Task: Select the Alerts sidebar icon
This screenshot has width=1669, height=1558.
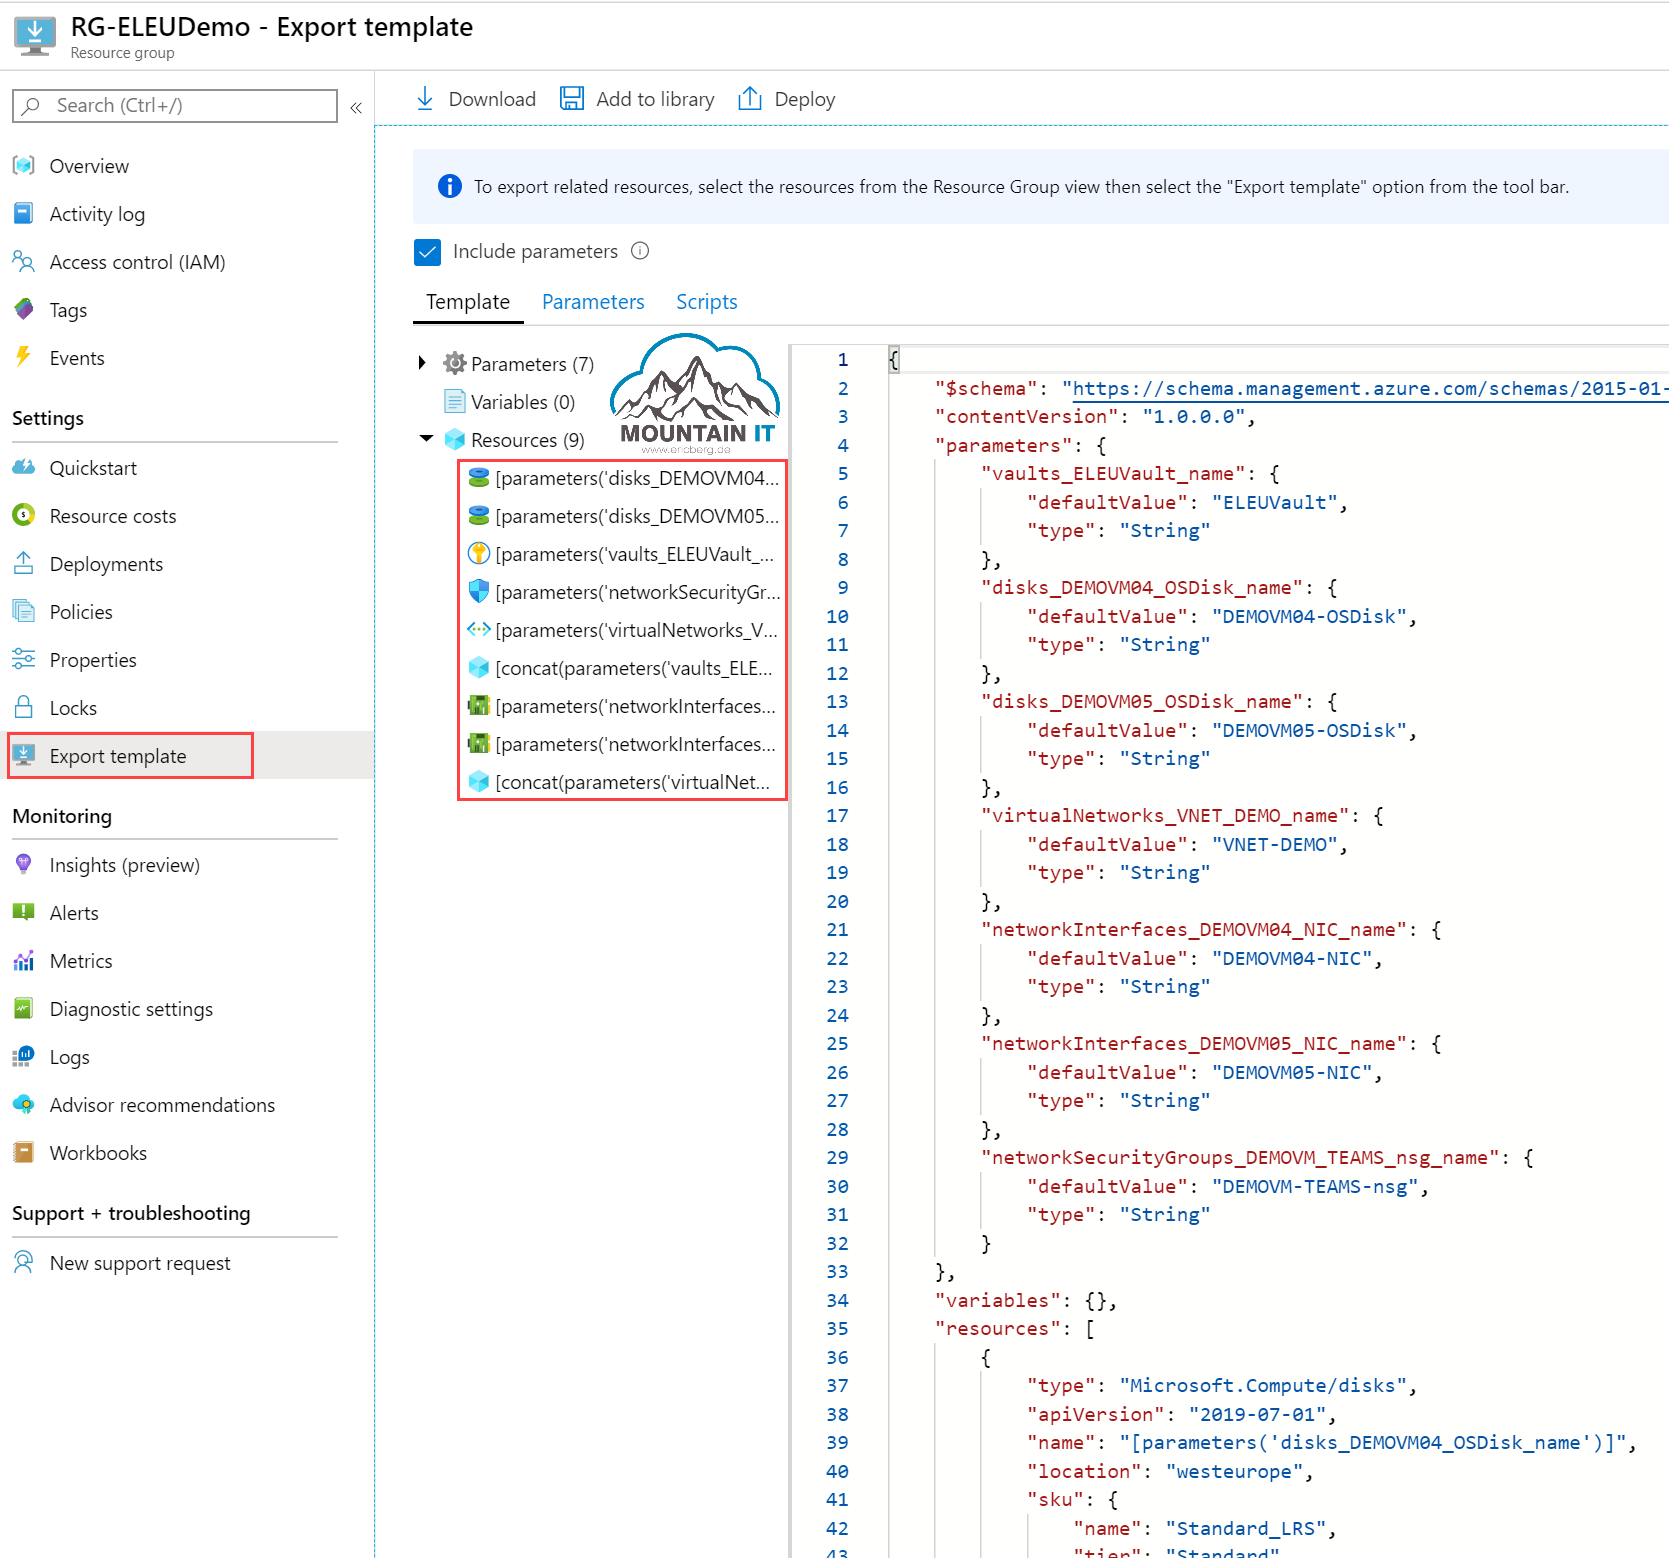Action: pos(24,912)
